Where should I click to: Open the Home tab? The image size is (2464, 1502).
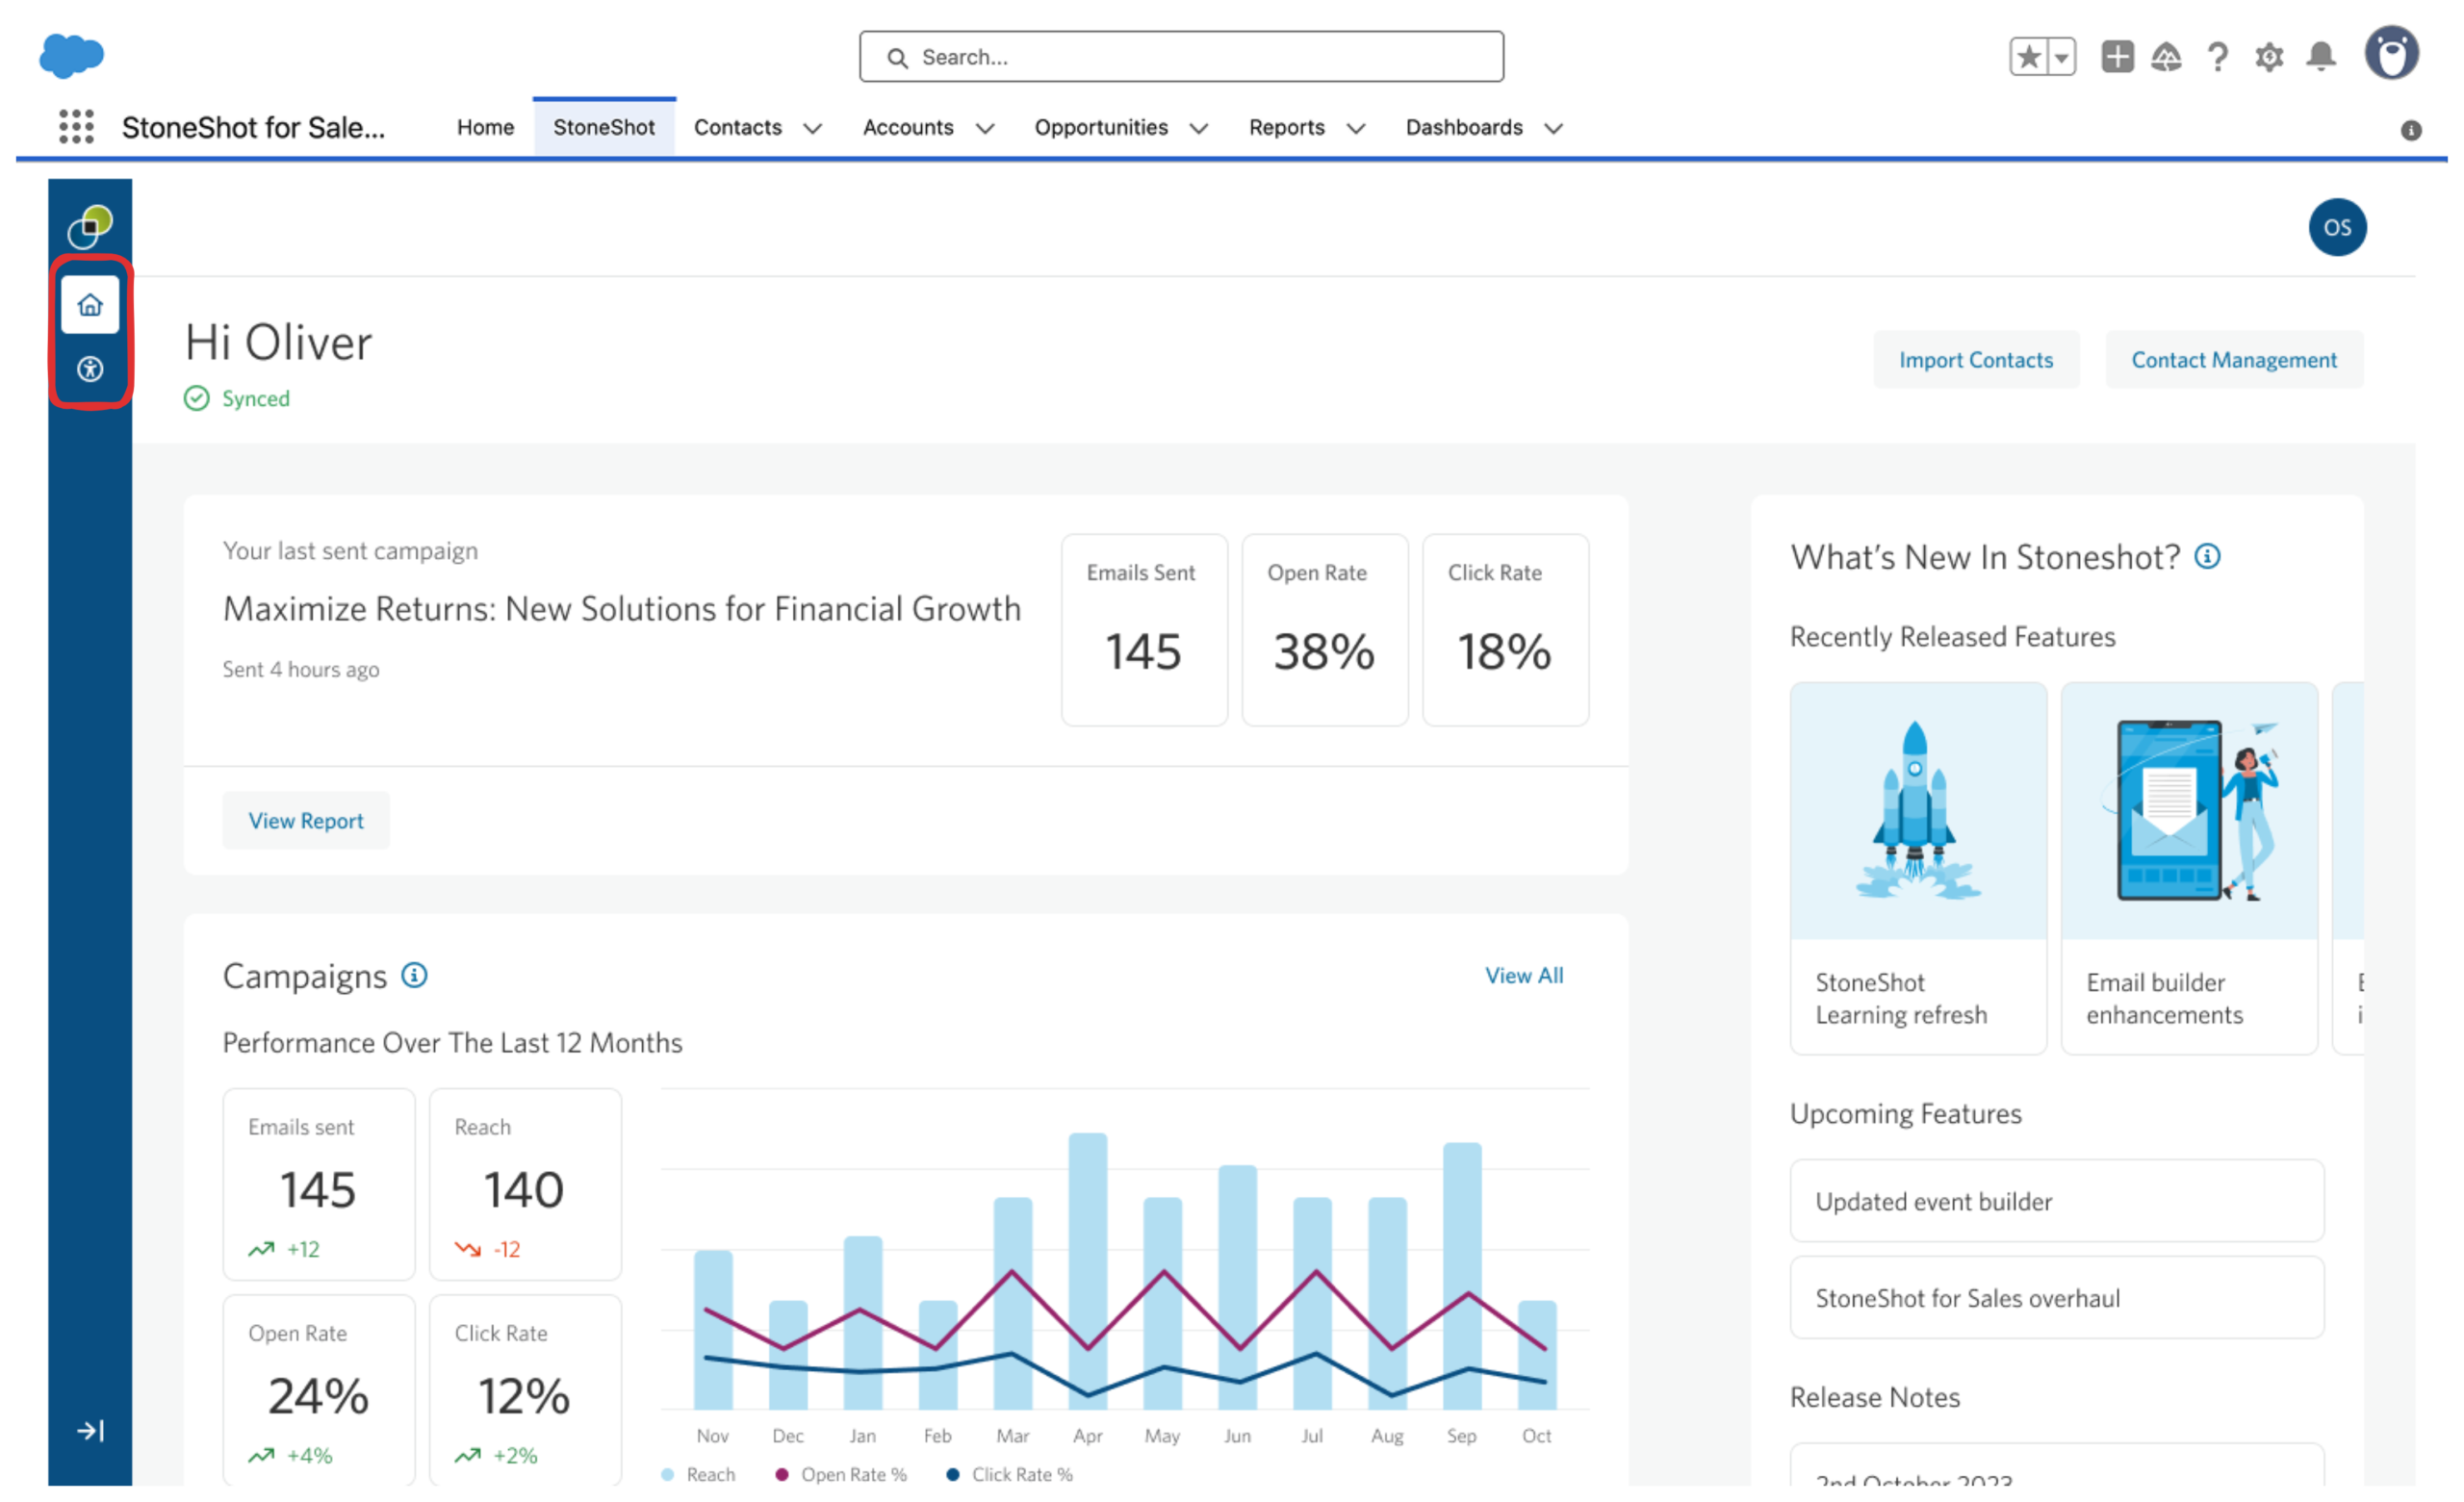click(485, 127)
